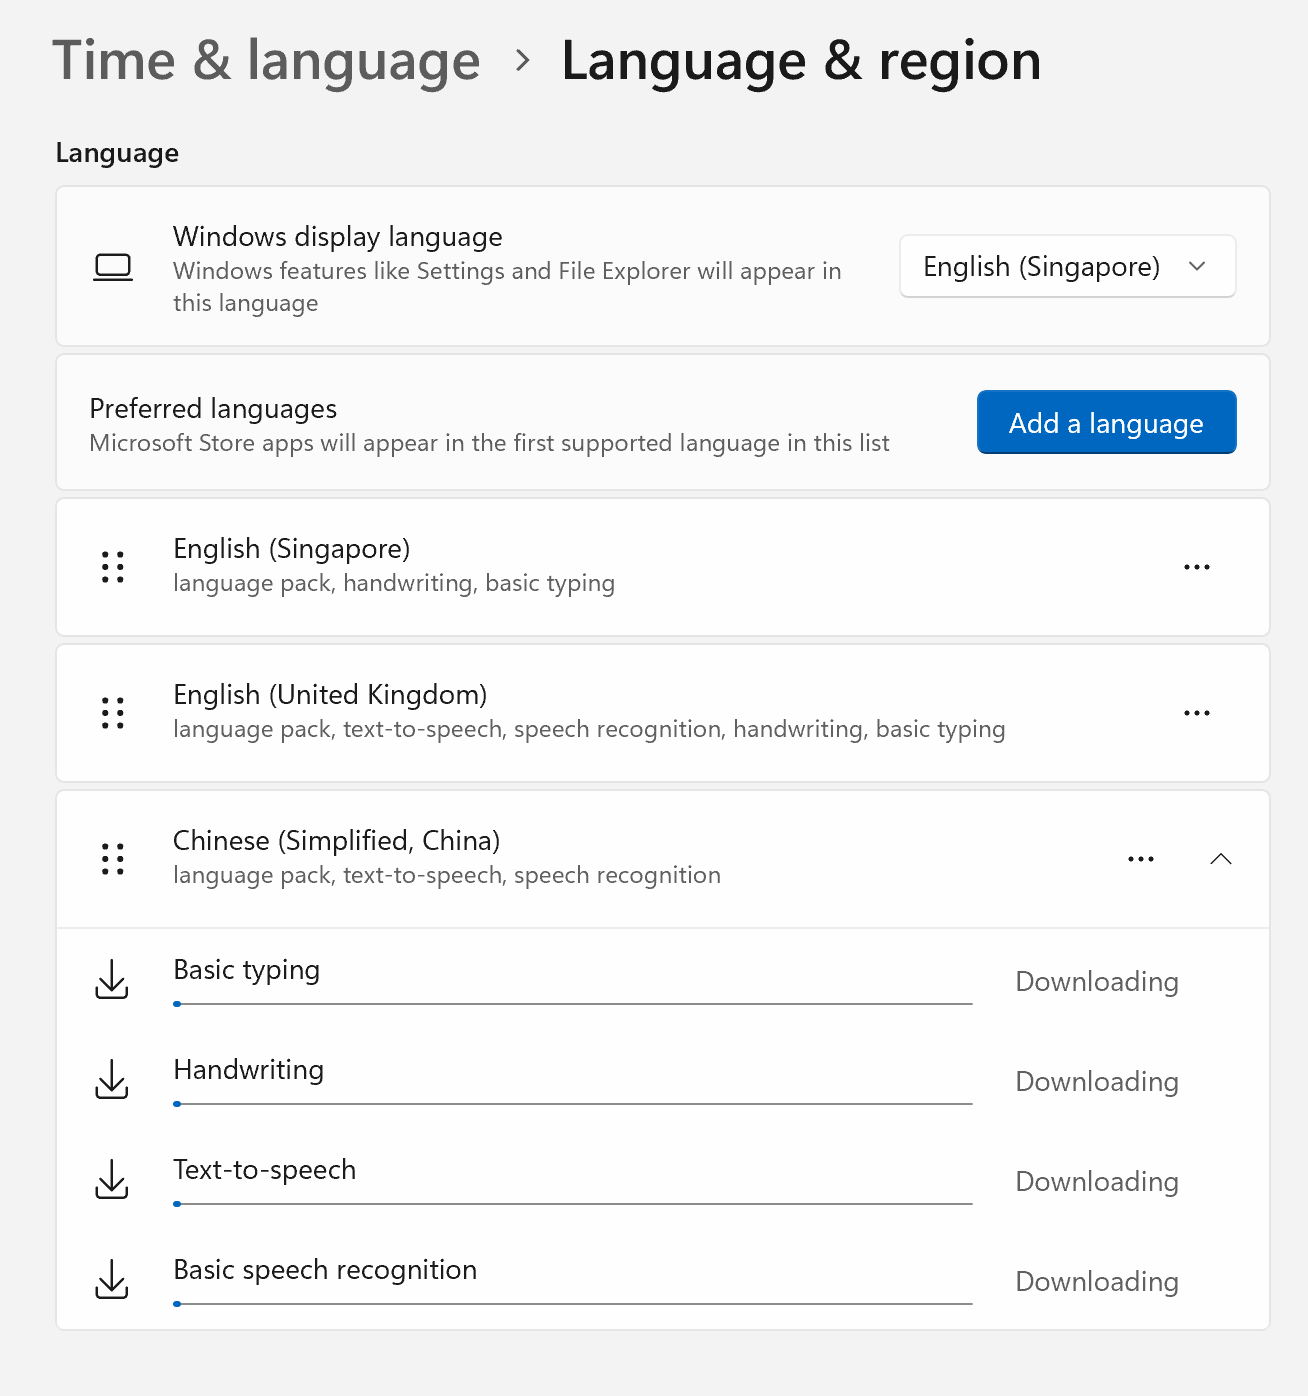Click the Basic typing feature label

[x=247, y=970]
